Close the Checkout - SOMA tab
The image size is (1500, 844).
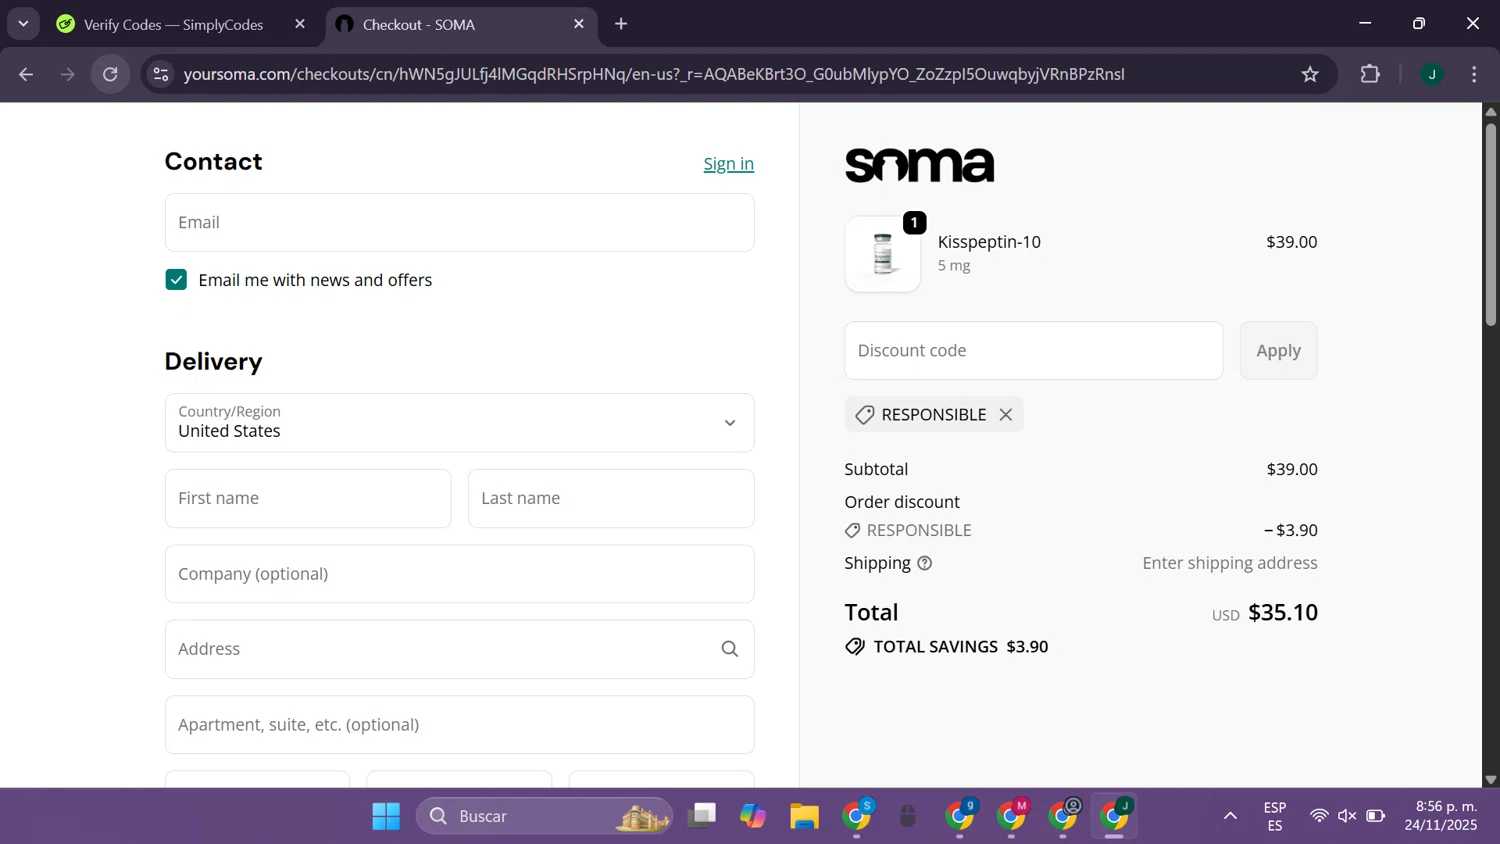tap(579, 24)
